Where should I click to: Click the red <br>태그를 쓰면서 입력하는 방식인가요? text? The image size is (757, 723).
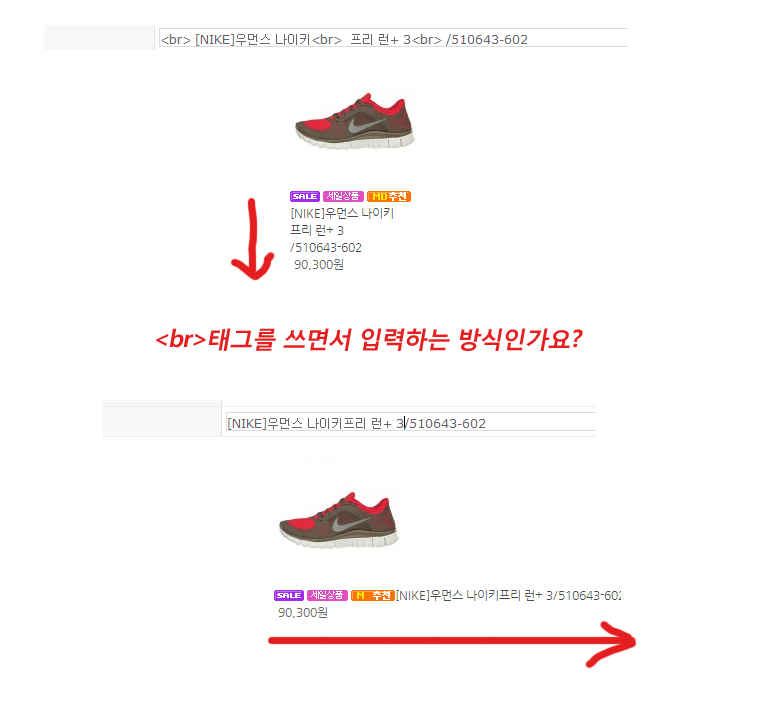(x=369, y=339)
